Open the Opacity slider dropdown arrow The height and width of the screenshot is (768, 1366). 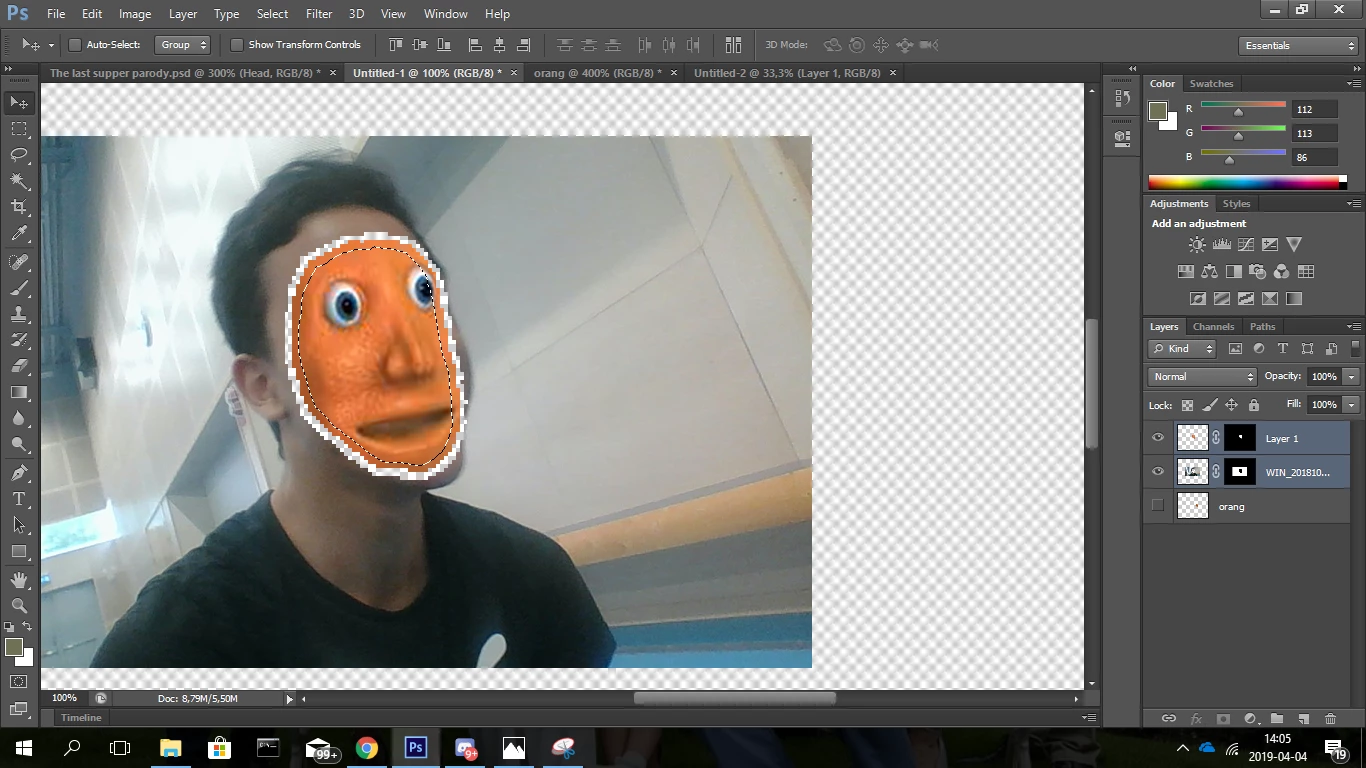[x=1352, y=377]
